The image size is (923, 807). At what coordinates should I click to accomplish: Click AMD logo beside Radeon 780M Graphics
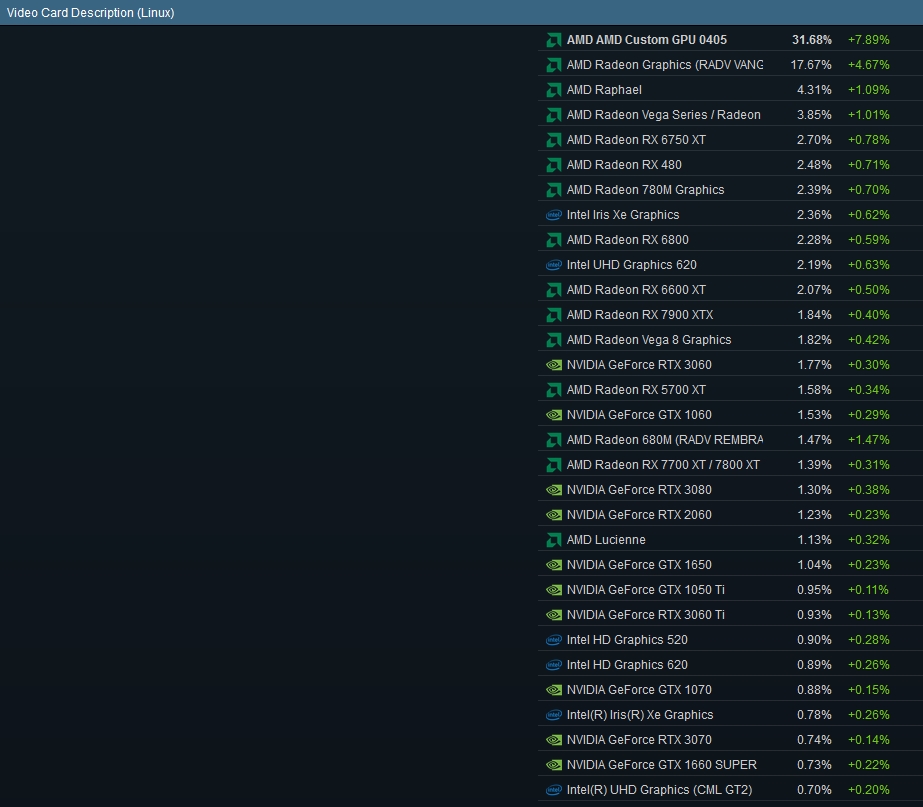[x=553, y=190]
